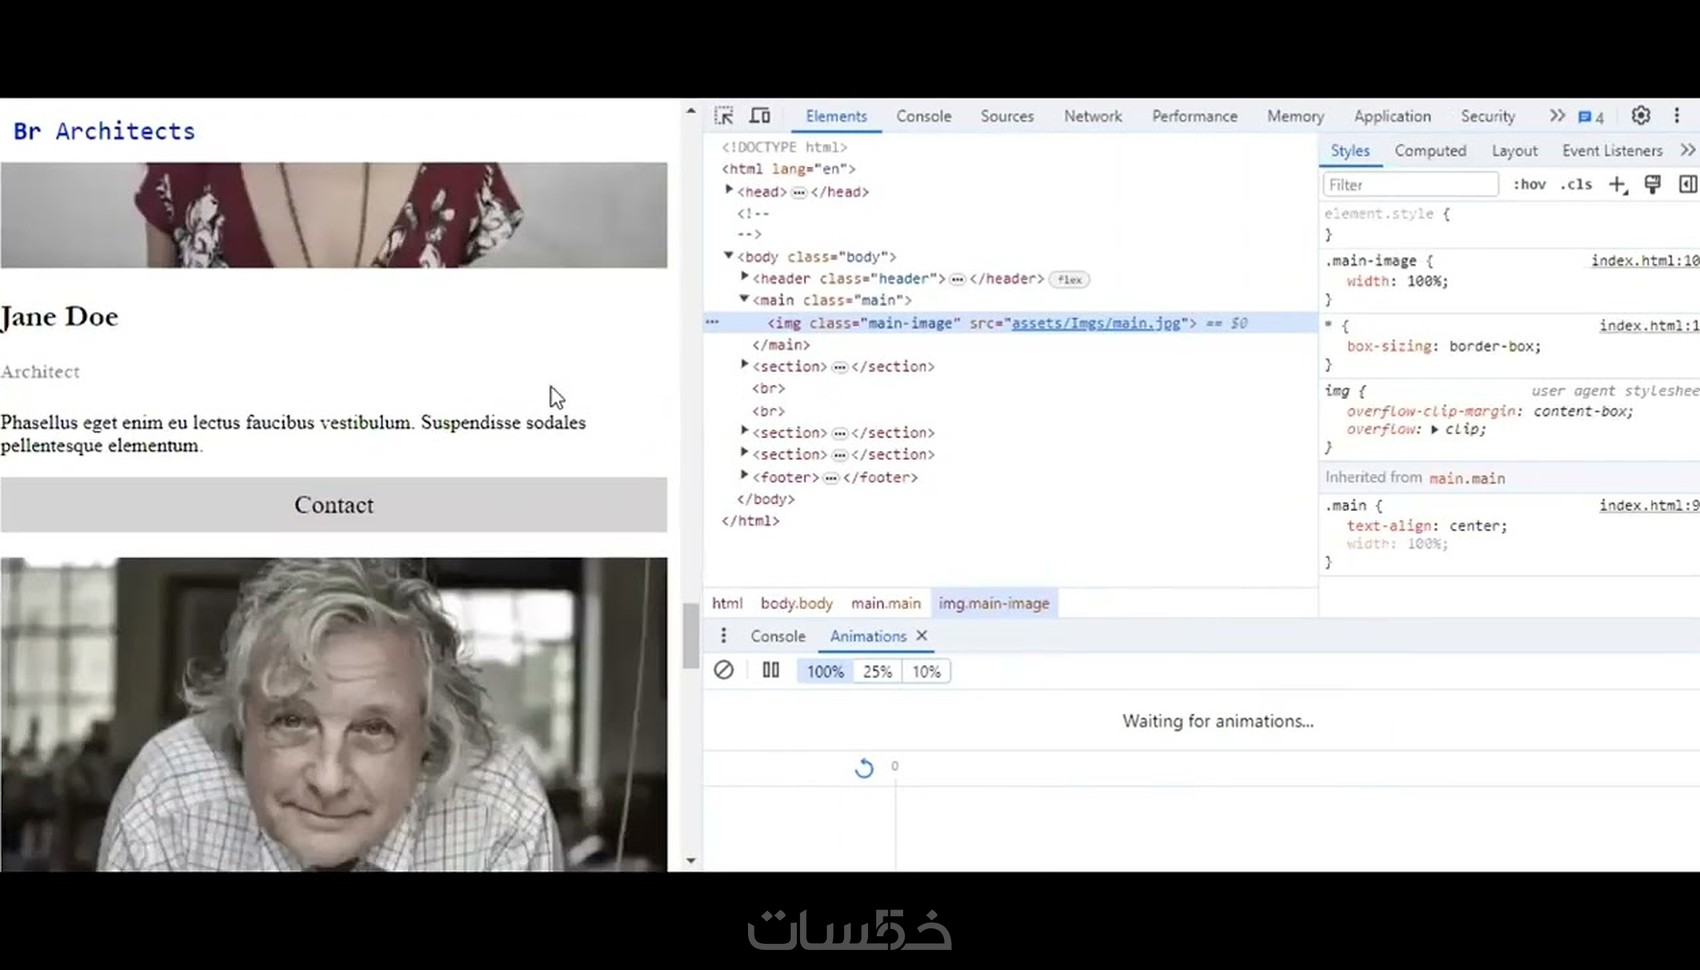Toggle :hov element state panel
The width and height of the screenshot is (1700, 970).
pos(1529,184)
